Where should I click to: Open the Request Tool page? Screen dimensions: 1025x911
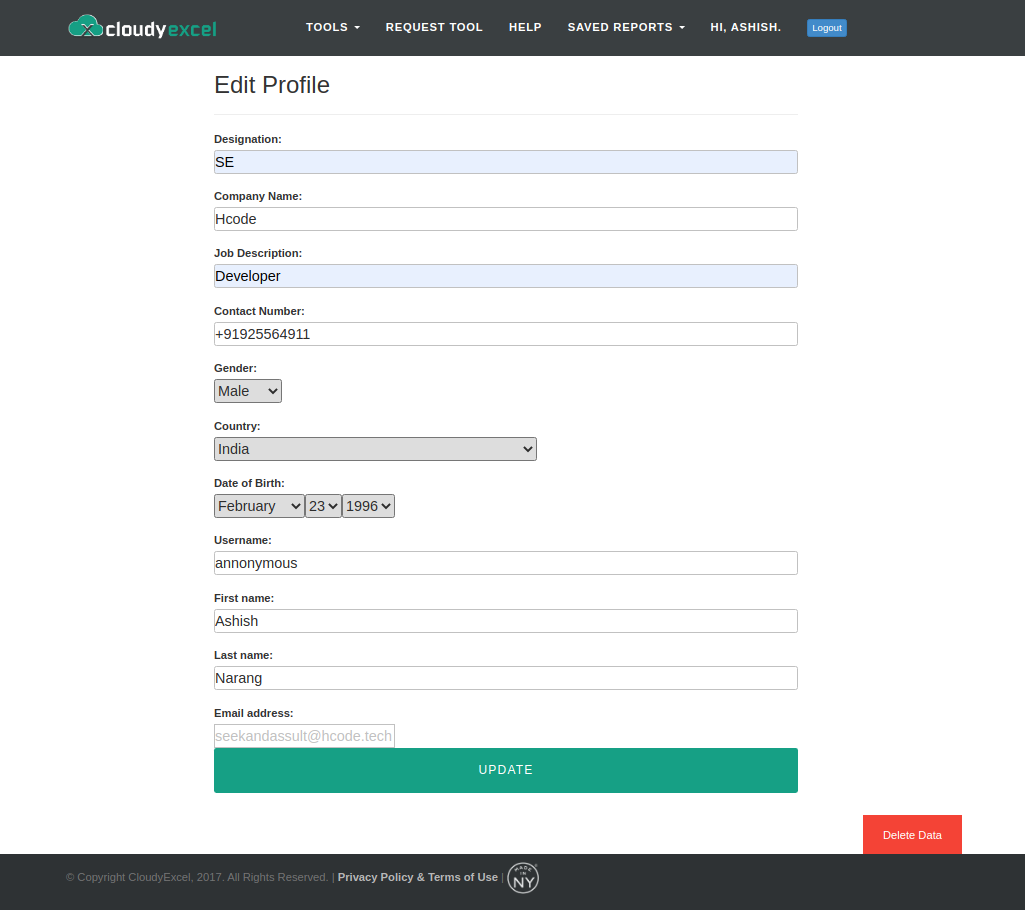coord(434,27)
